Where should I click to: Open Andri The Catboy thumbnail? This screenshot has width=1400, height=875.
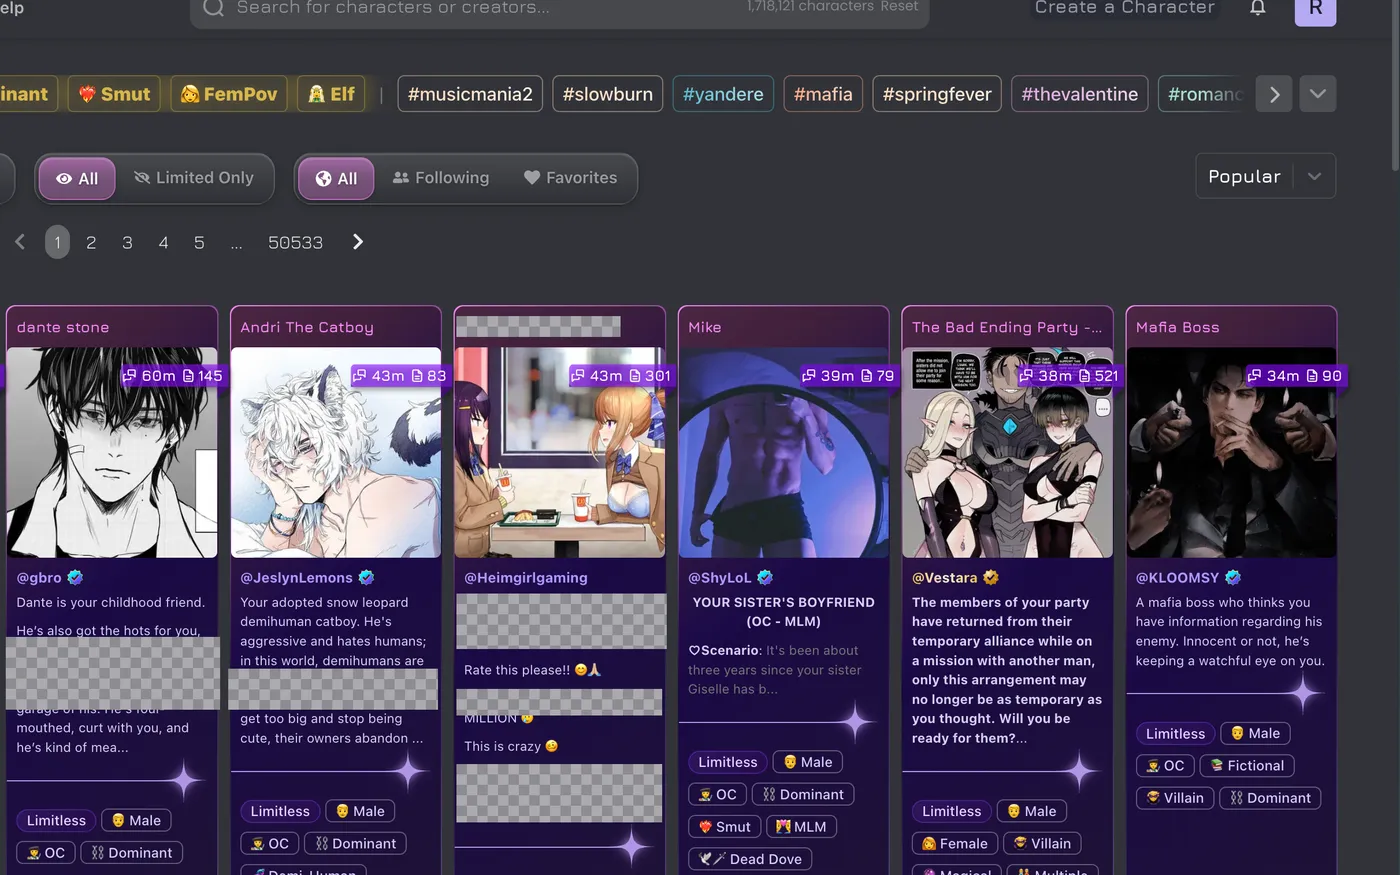336,452
